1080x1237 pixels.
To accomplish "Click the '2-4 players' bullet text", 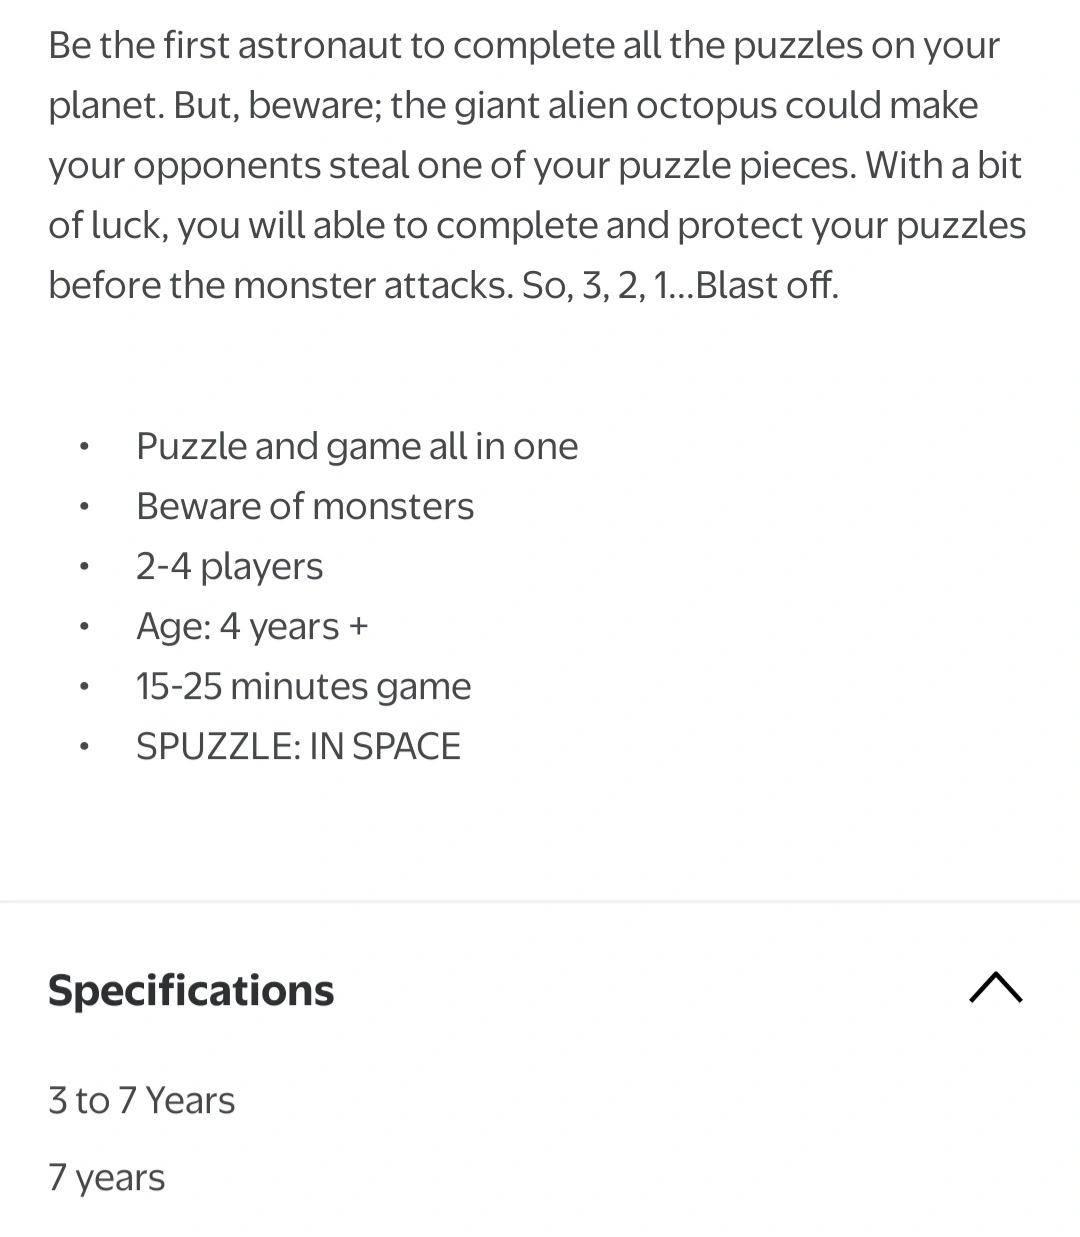I will 229,566.
